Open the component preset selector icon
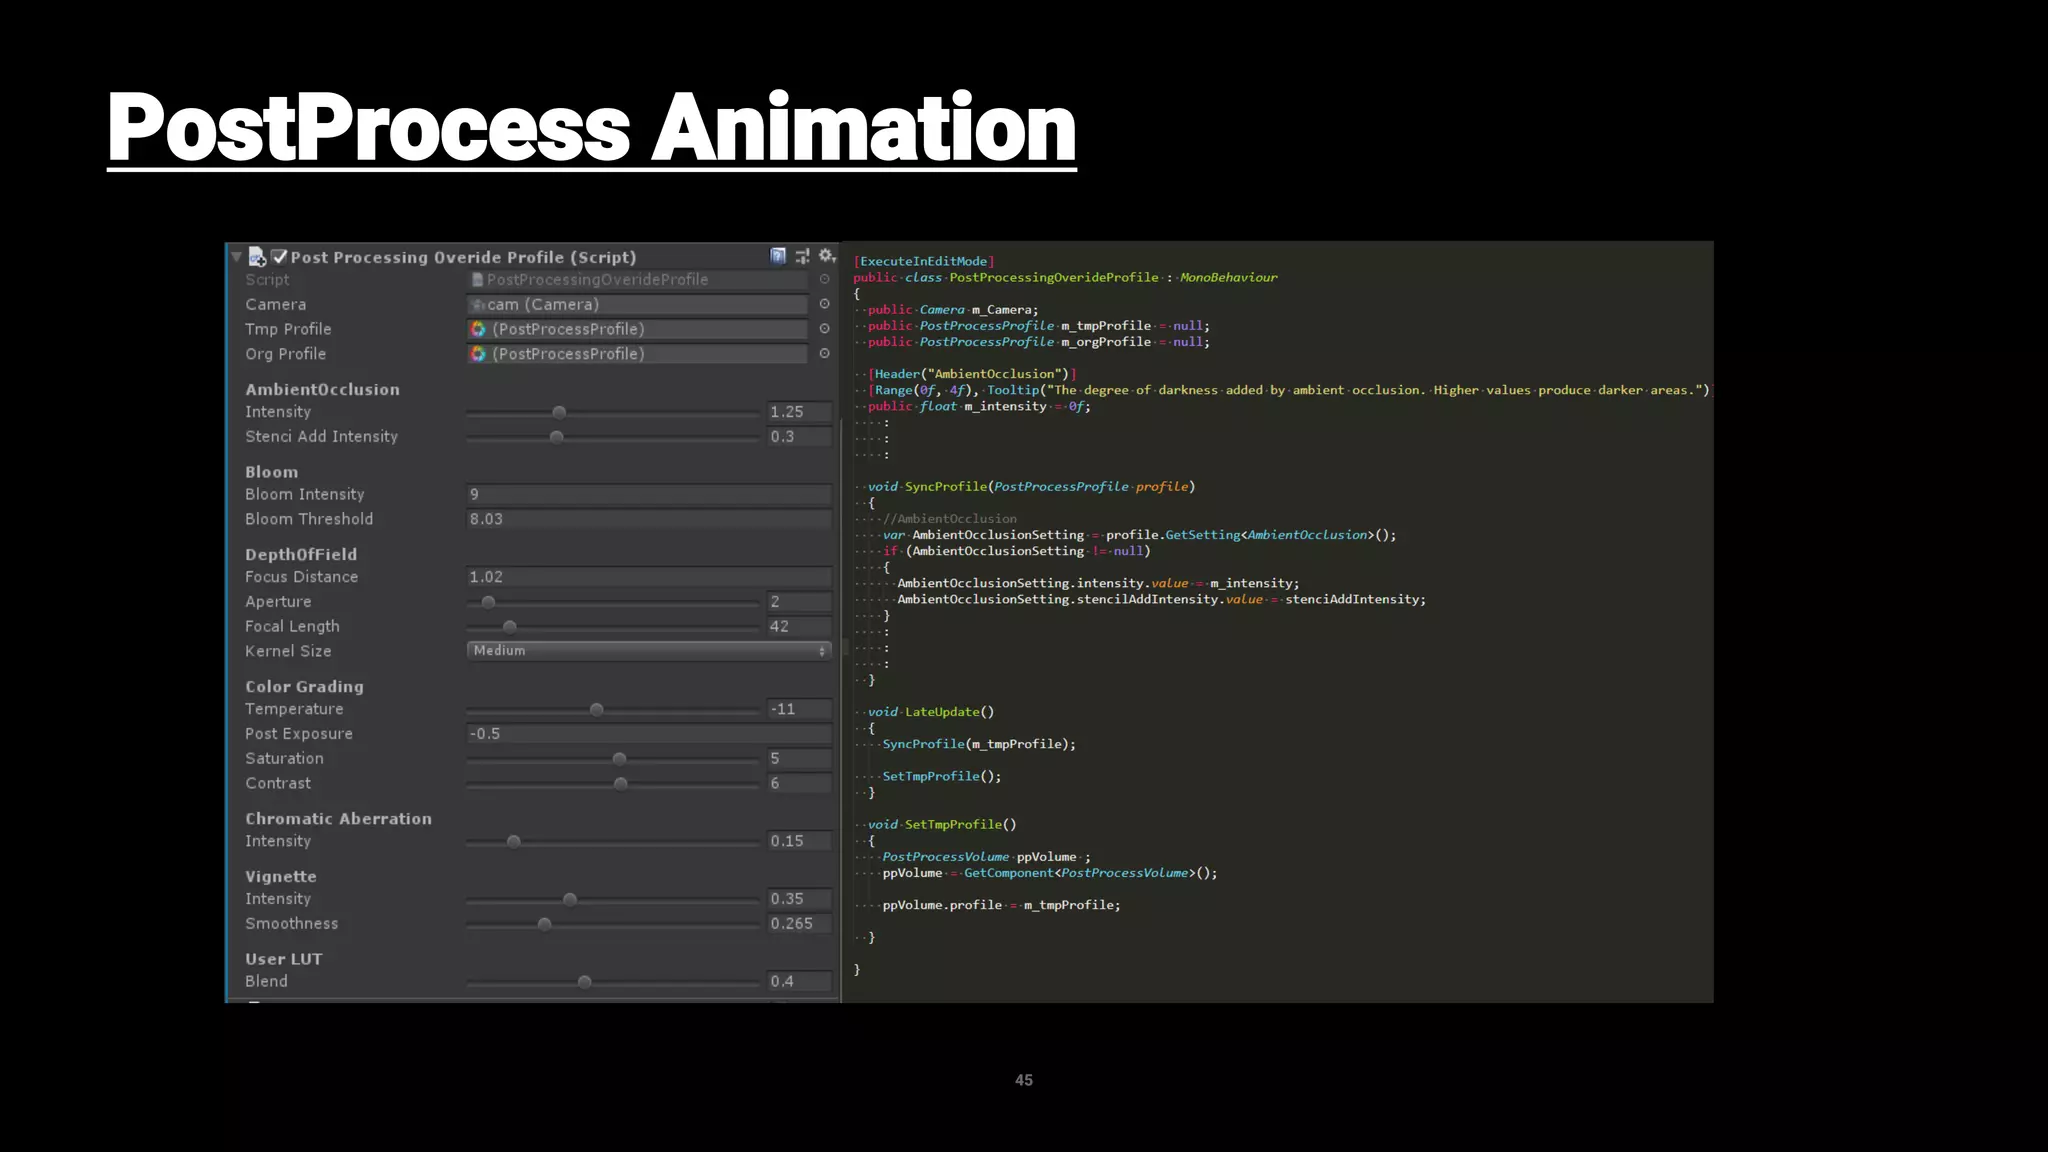The height and width of the screenshot is (1152, 2048). (802, 256)
